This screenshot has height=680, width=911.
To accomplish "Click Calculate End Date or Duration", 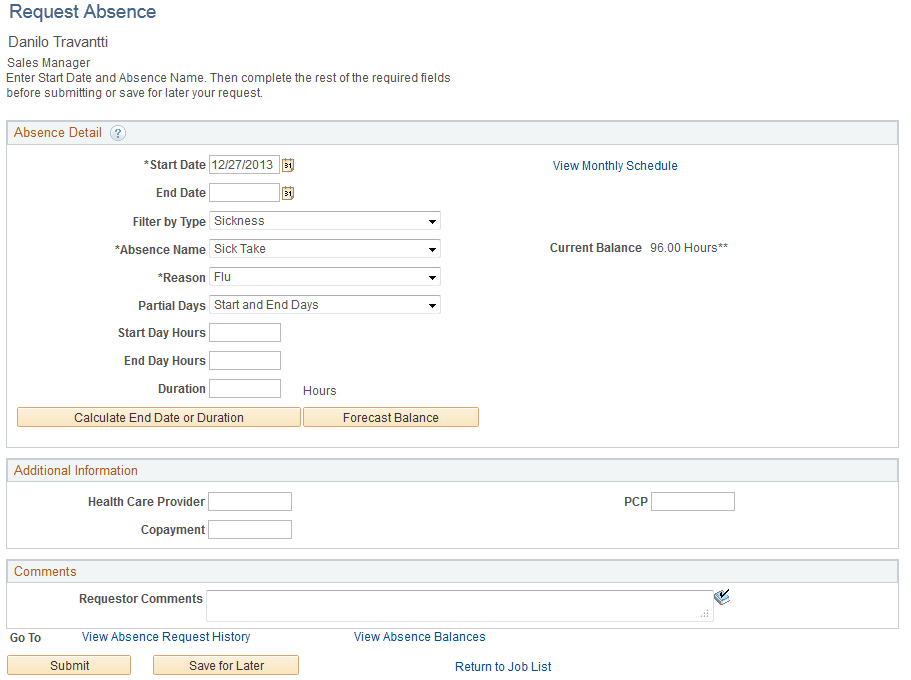I will [x=158, y=416].
